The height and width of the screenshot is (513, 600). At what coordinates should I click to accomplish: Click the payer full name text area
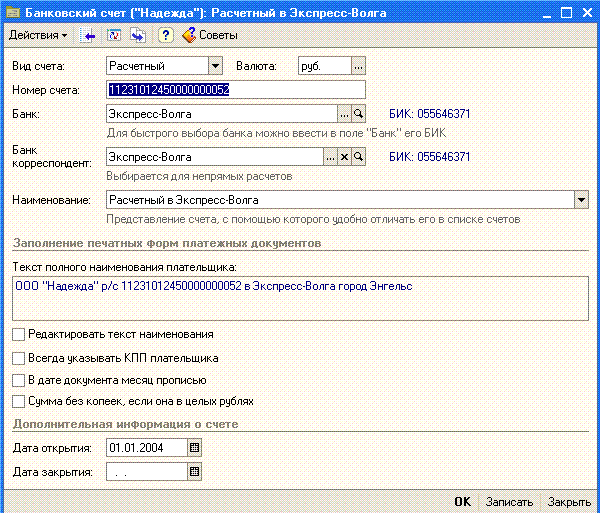[300, 298]
